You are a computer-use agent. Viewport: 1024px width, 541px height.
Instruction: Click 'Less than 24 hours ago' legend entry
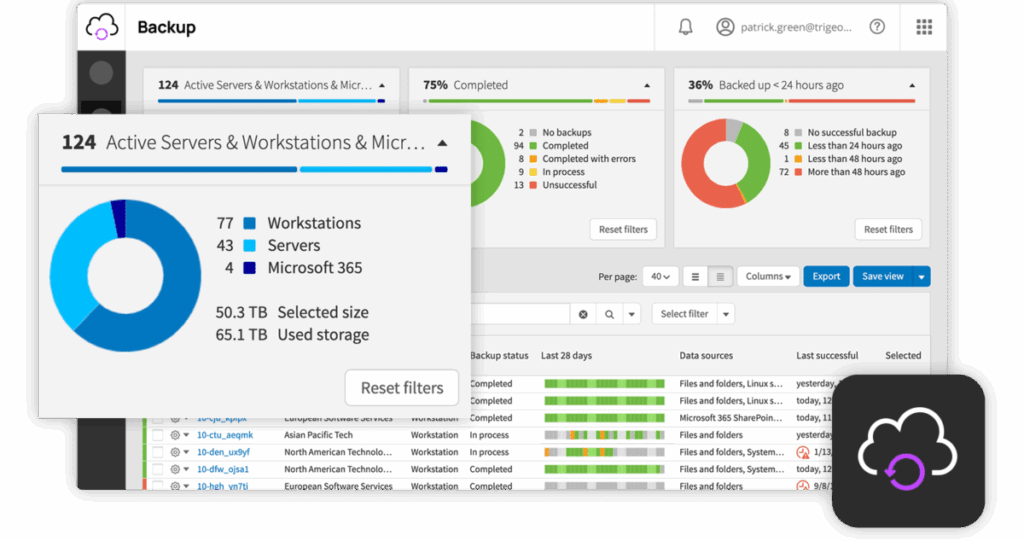[855, 146]
